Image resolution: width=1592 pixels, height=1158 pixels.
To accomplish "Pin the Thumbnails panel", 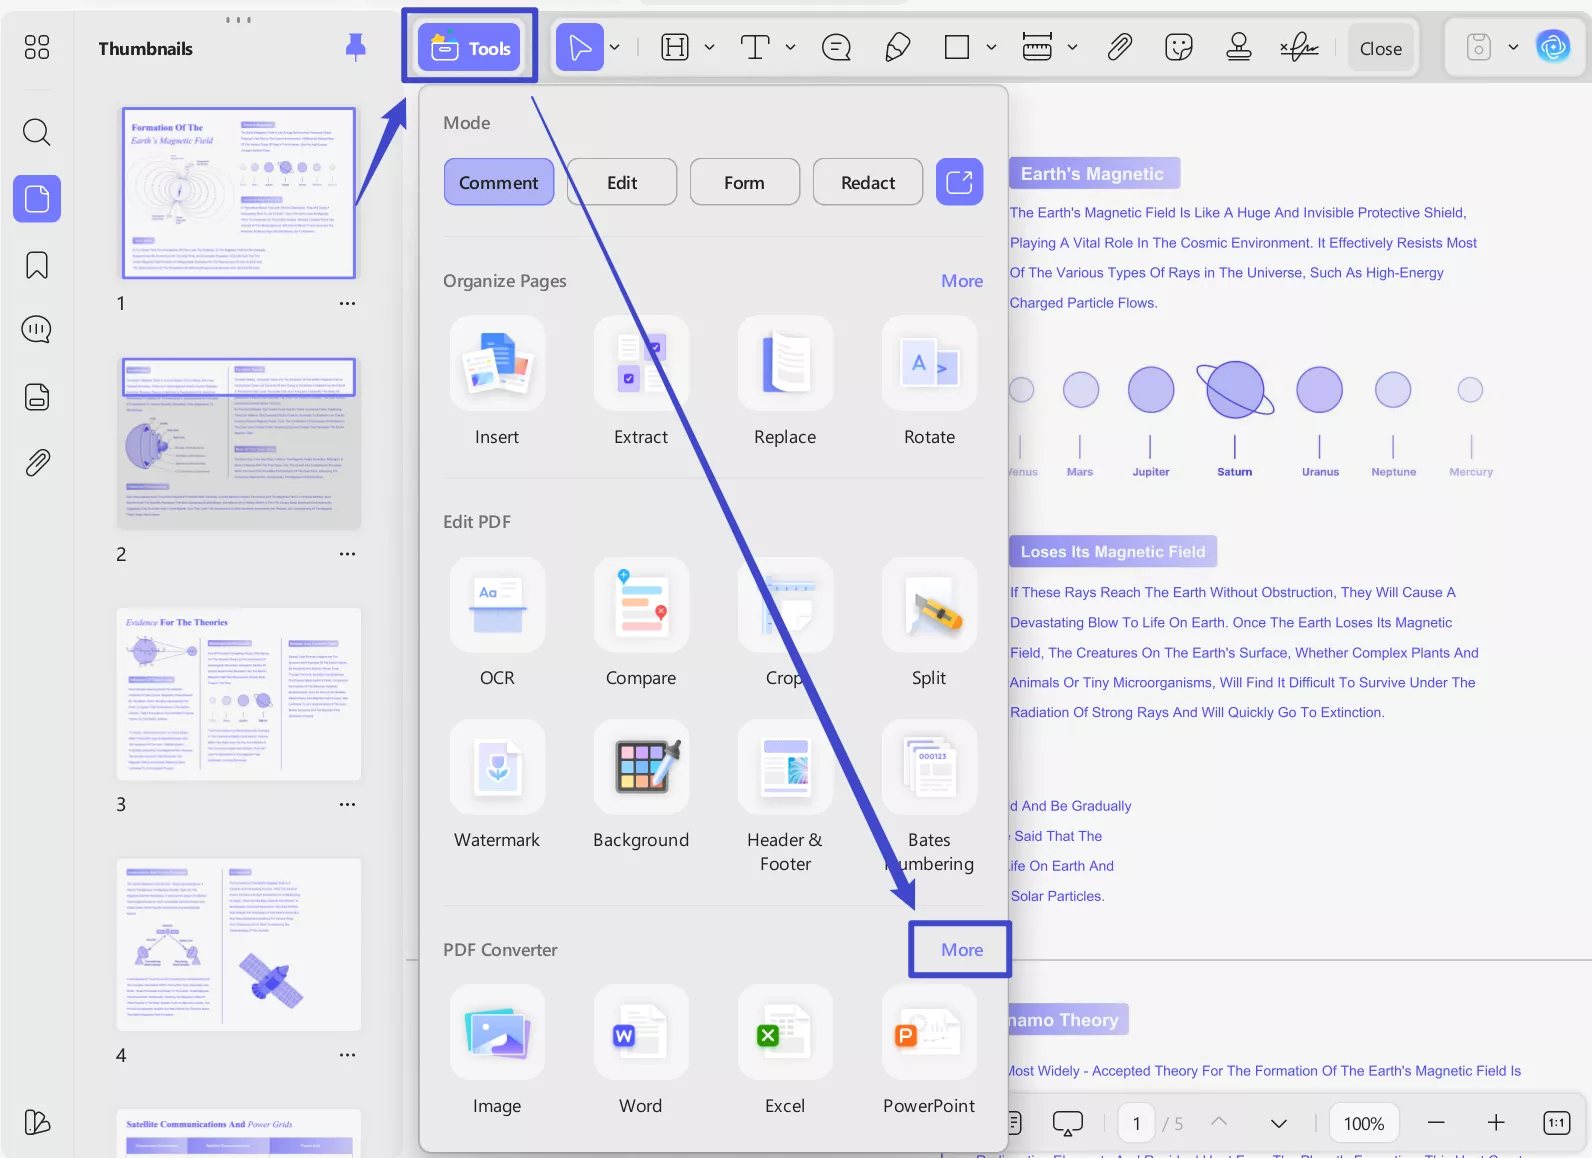I will click(355, 47).
